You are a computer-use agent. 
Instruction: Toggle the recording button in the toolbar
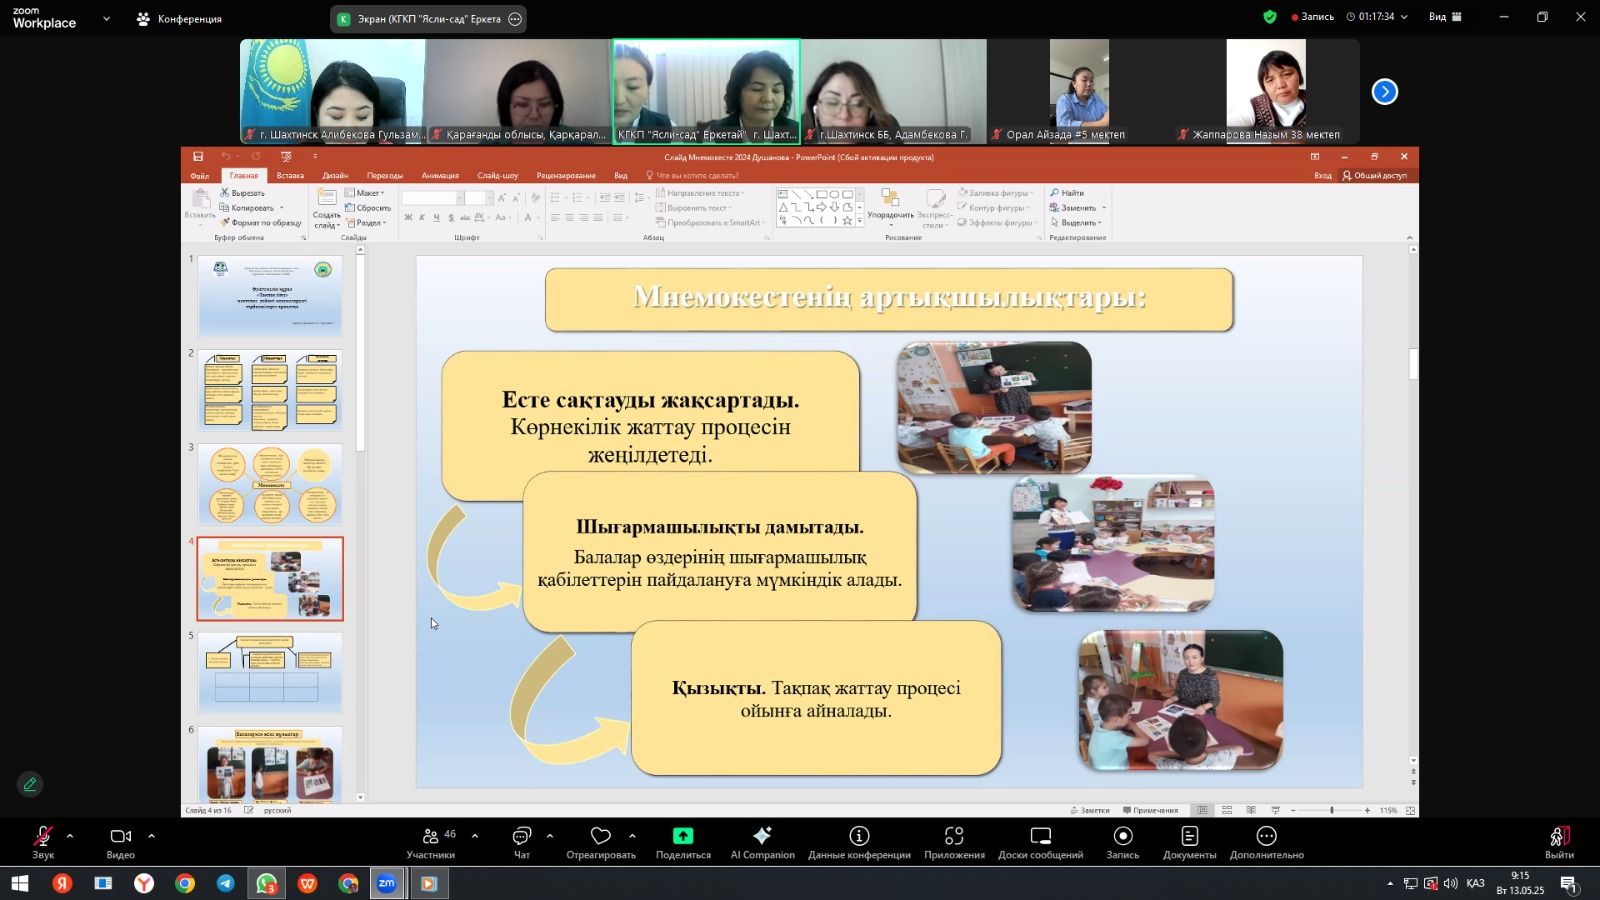point(1123,841)
